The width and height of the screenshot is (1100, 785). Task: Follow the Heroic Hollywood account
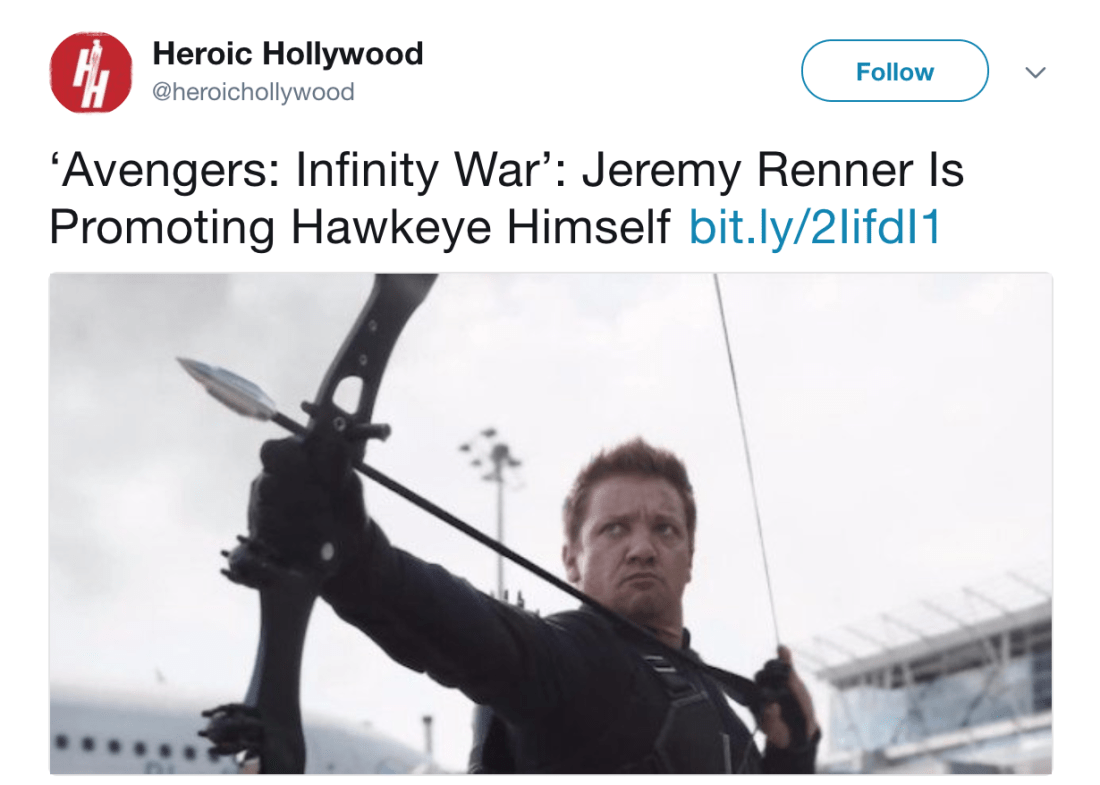(x=894, y=71)
